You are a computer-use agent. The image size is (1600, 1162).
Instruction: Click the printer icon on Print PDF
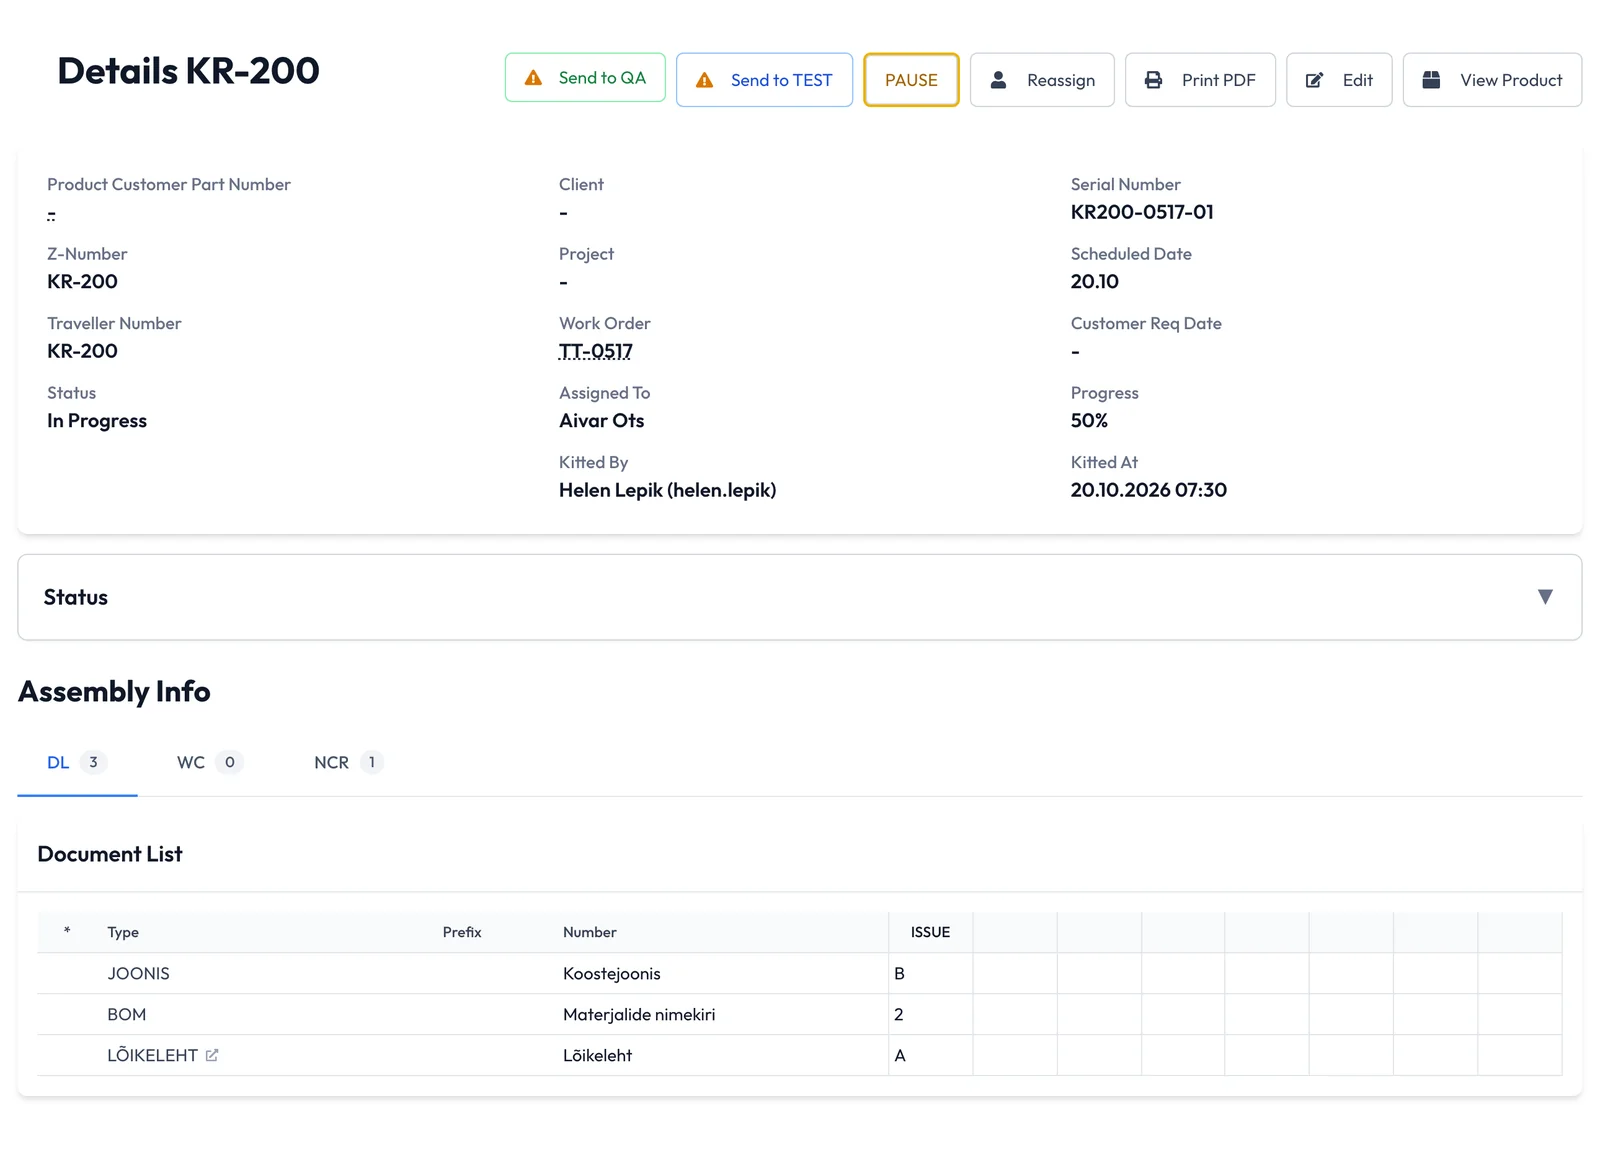(1153, 80)
